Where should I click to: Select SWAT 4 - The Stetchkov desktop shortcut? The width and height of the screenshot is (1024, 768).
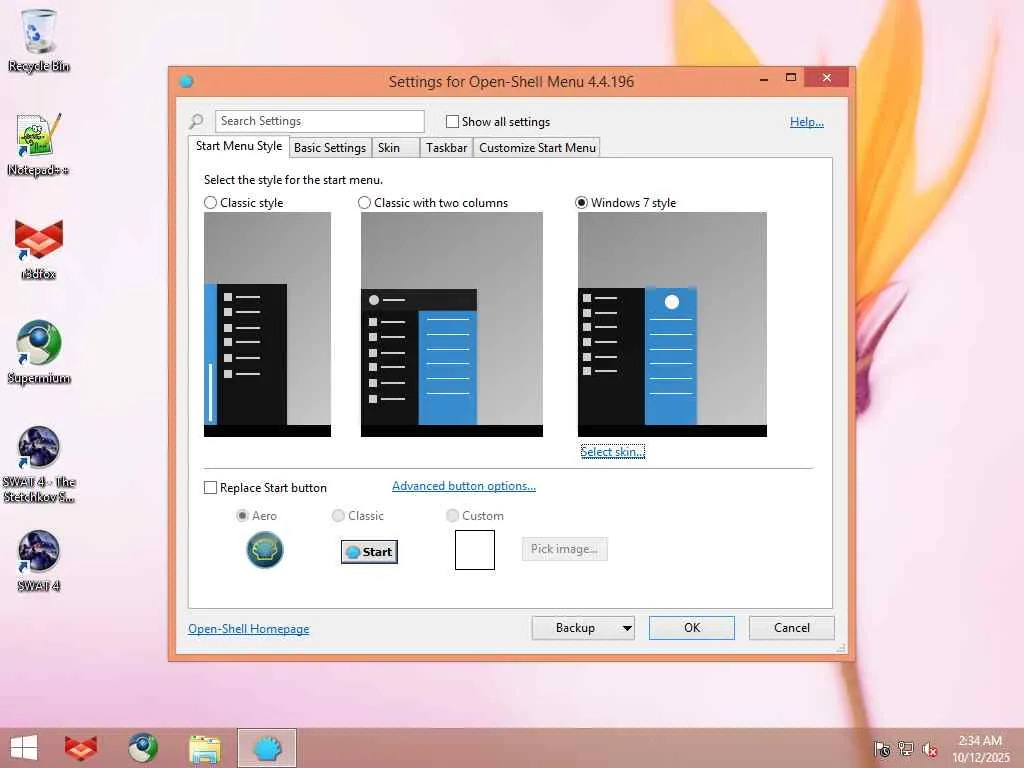39,464
